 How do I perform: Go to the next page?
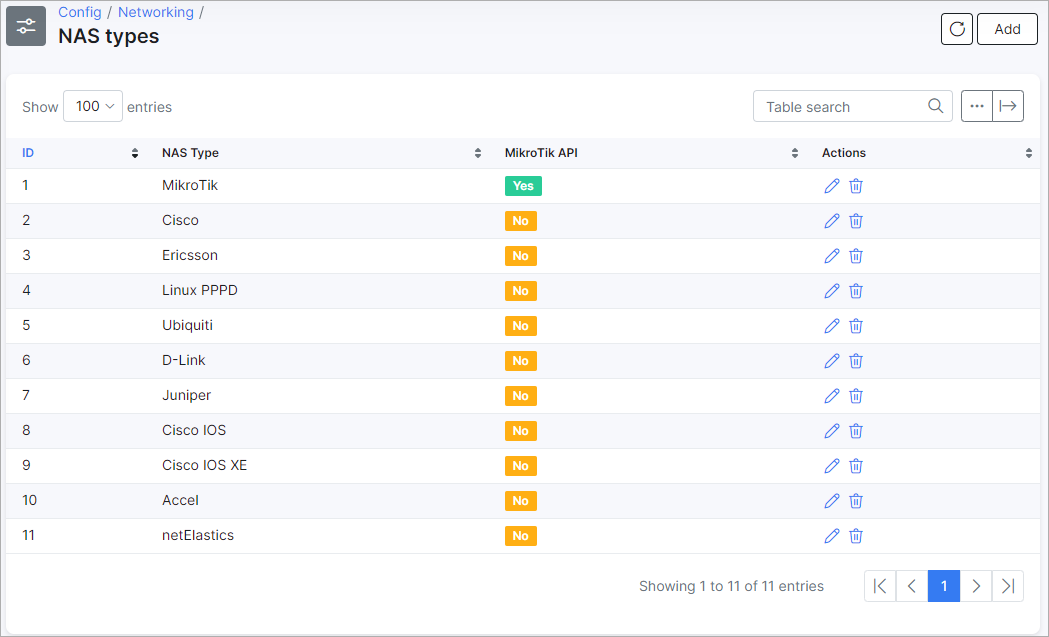click(x=976, y=586)
